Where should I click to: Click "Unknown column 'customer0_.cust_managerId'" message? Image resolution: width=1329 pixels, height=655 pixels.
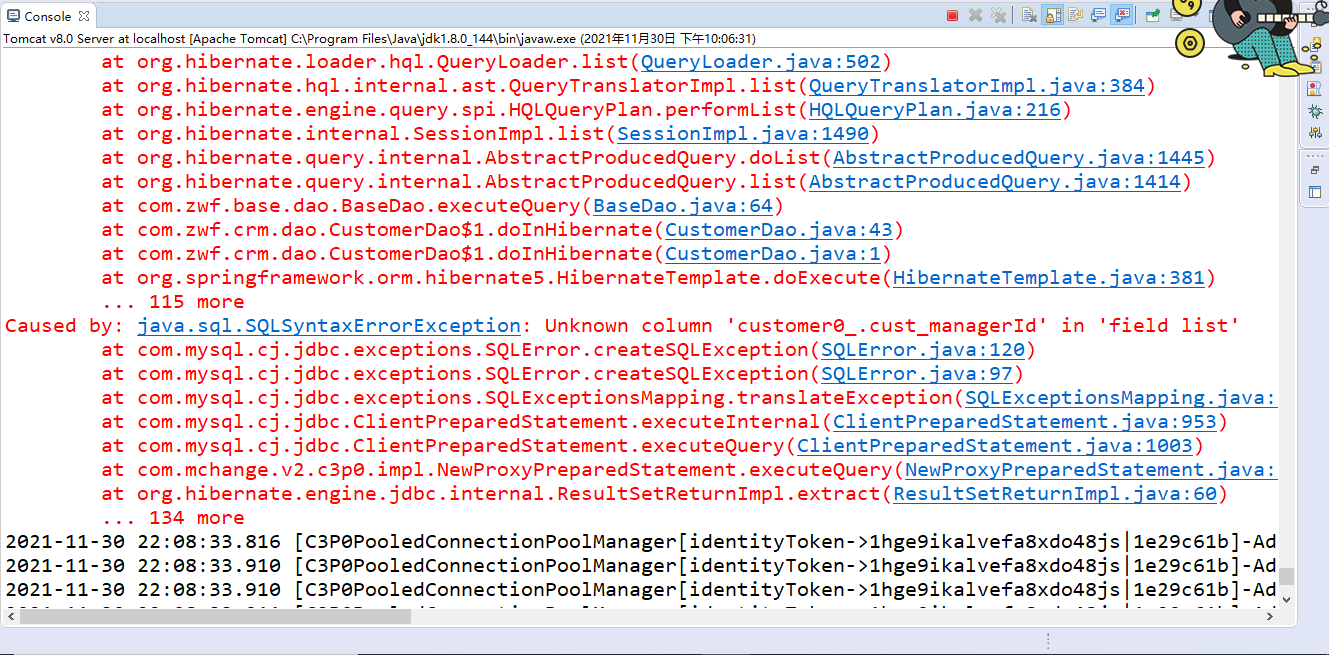pyautogui.click(x=797, y=326)
